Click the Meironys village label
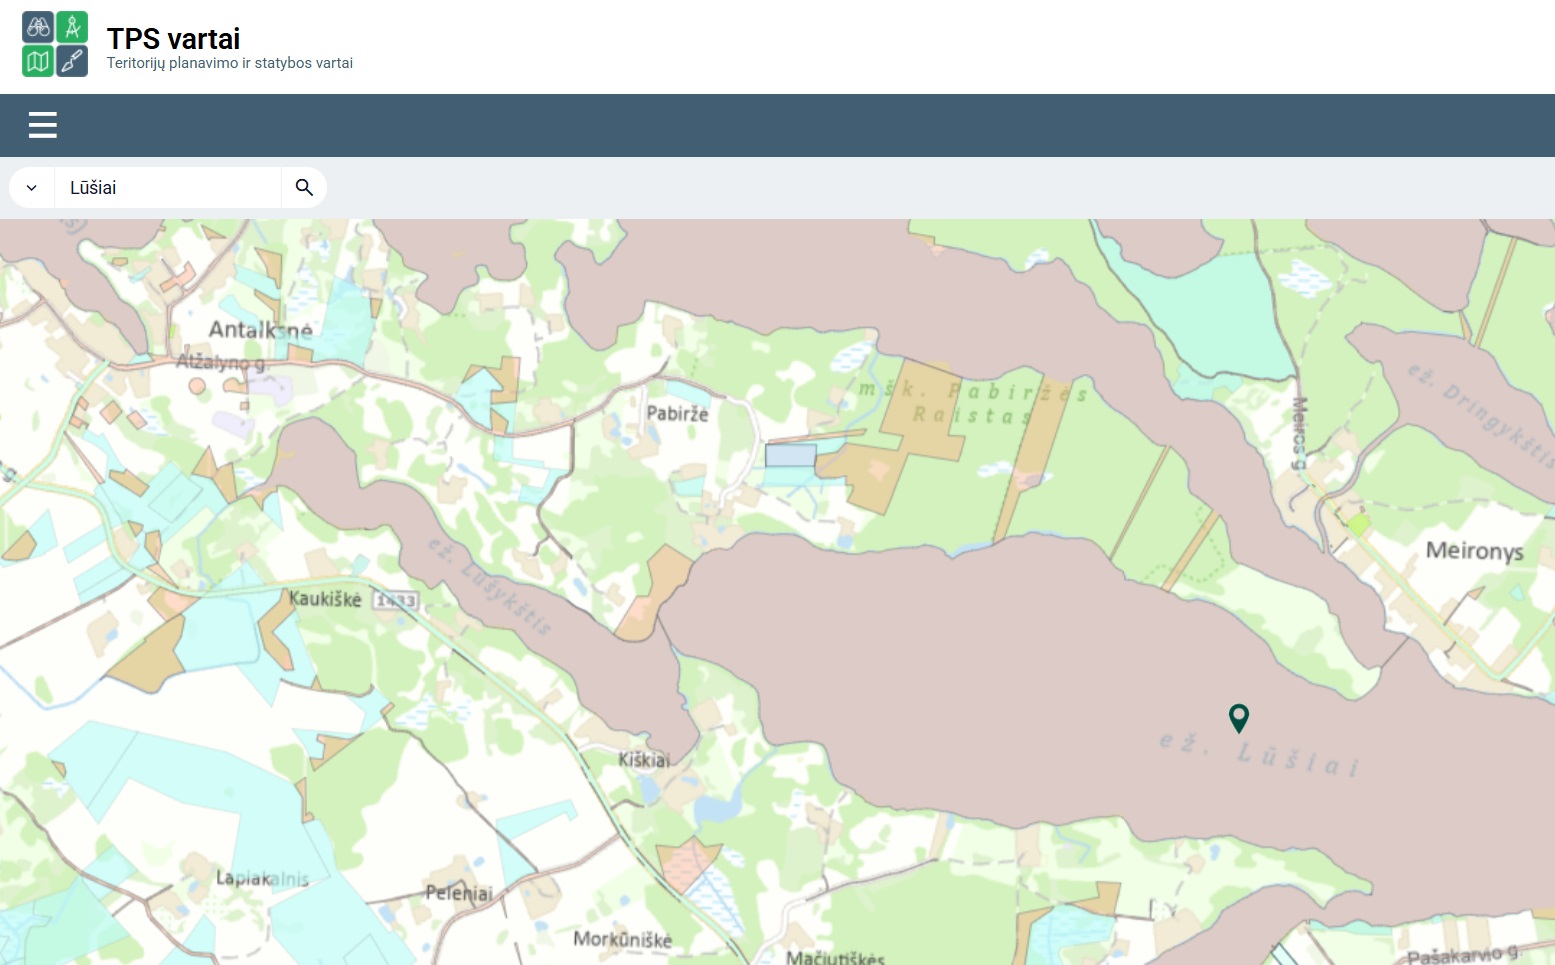Screen dimensions: 1555x965 tap(1474, 551)
